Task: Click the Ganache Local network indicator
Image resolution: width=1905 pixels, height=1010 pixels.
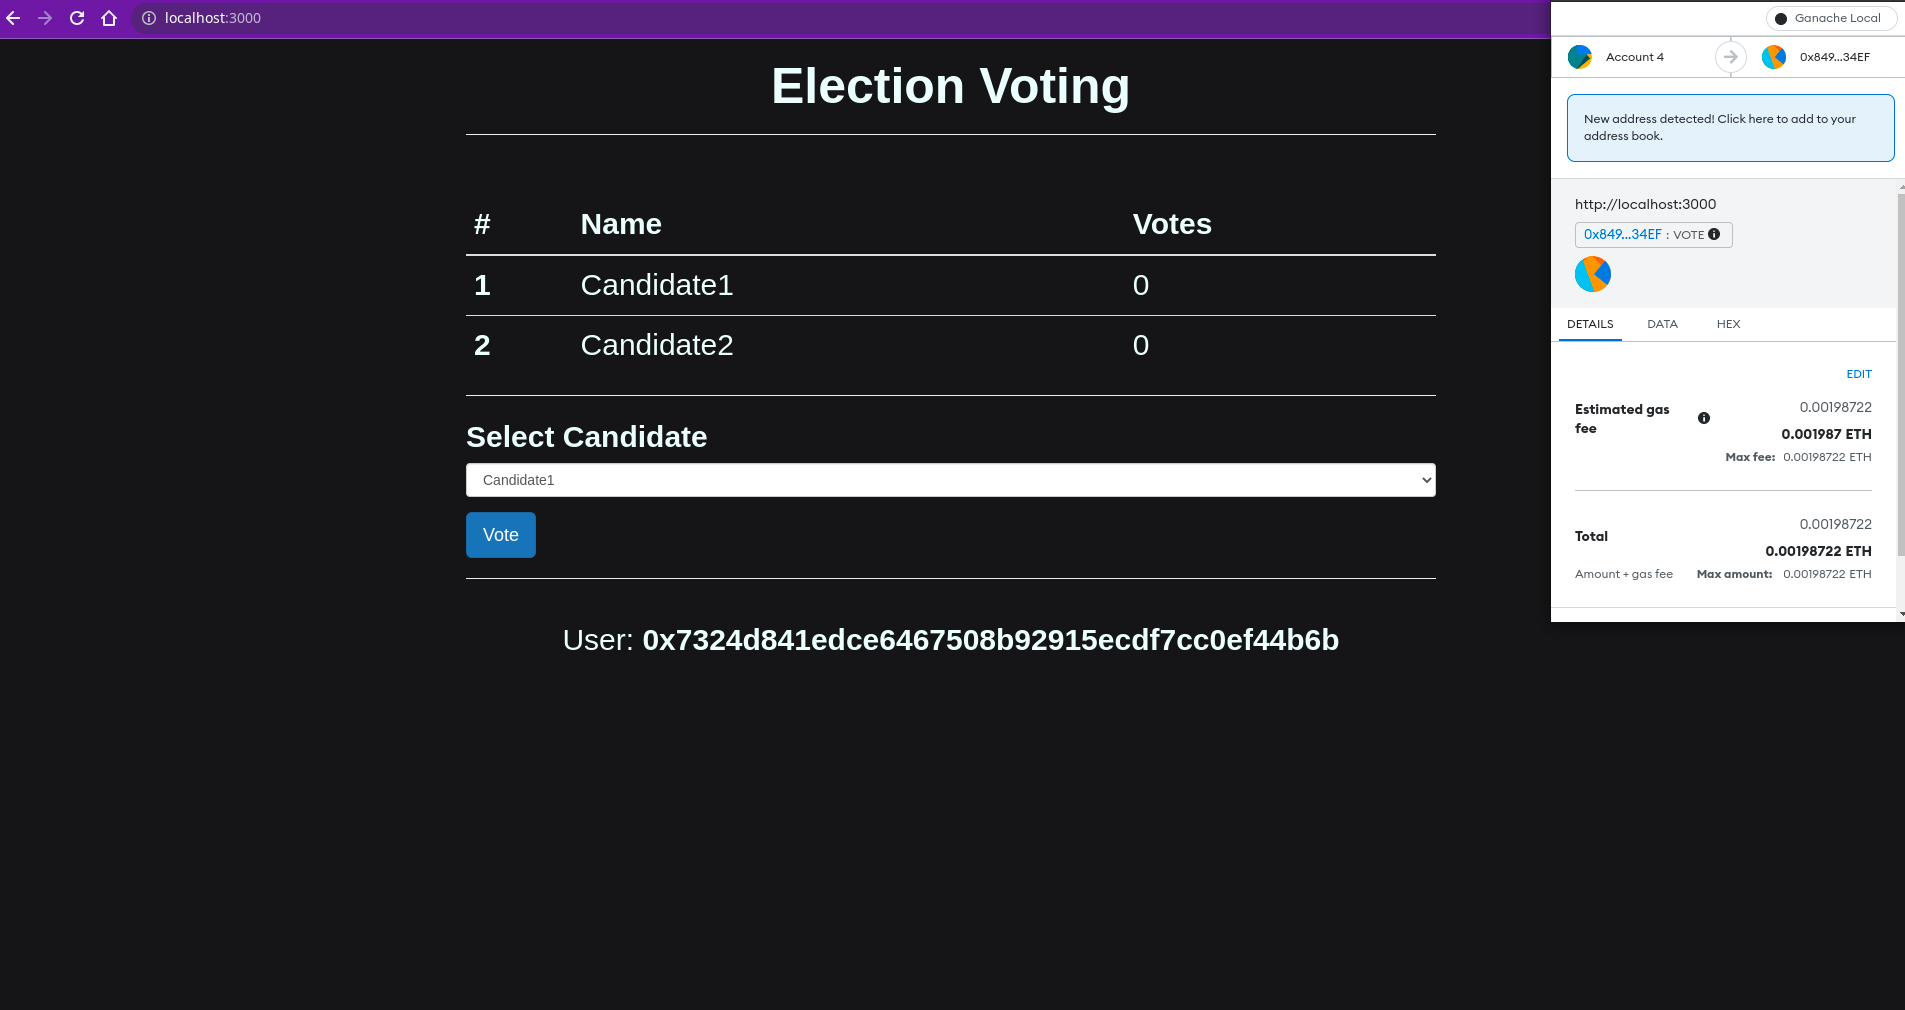Action: click(1831, 18)
